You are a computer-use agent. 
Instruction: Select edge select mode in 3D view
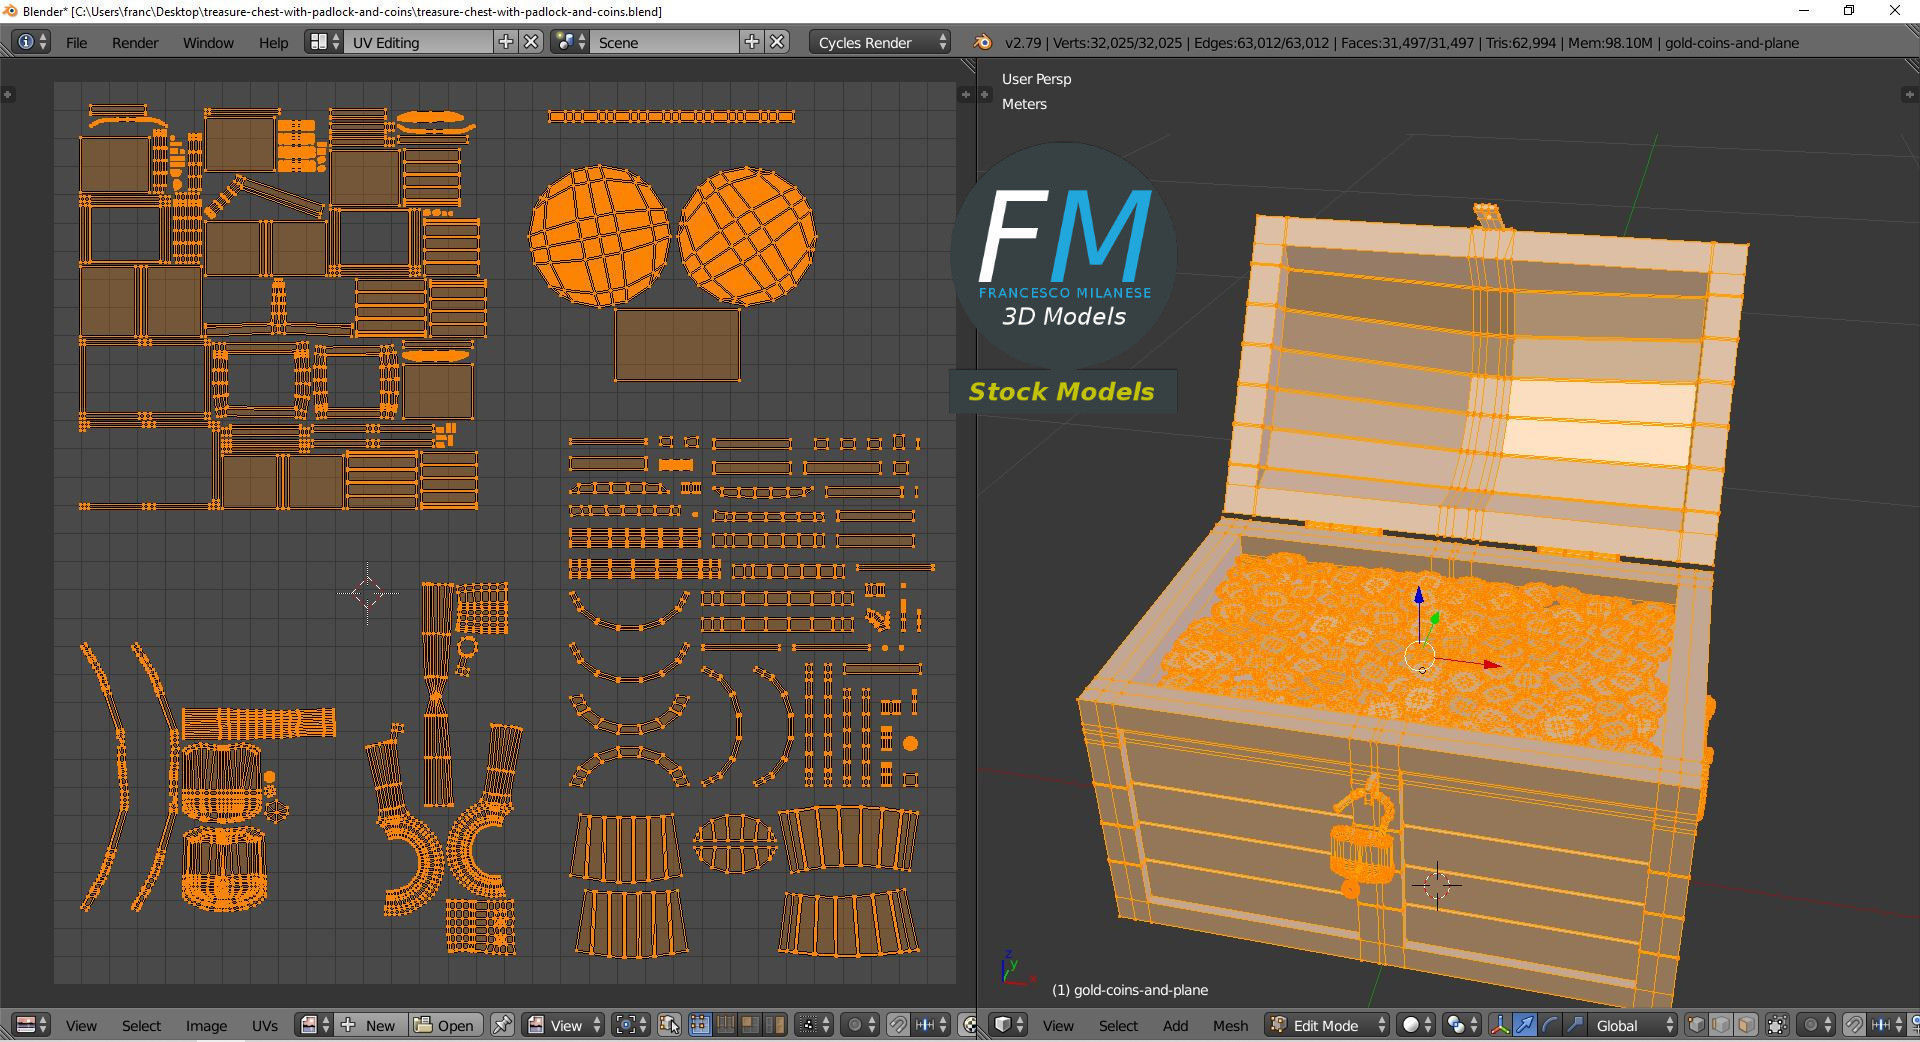(x=1721, y=1025)
